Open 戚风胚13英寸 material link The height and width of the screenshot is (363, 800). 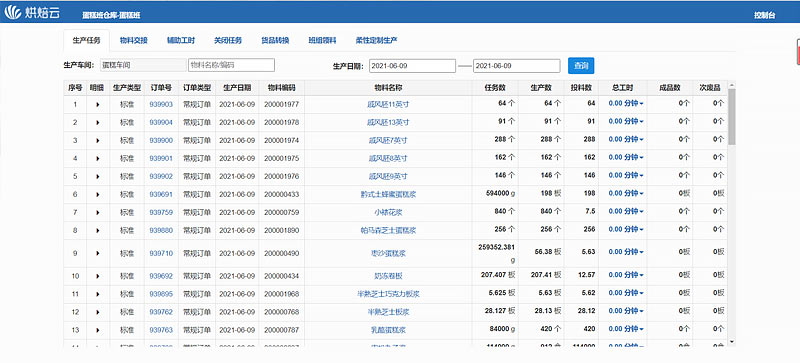click(388, 122)
